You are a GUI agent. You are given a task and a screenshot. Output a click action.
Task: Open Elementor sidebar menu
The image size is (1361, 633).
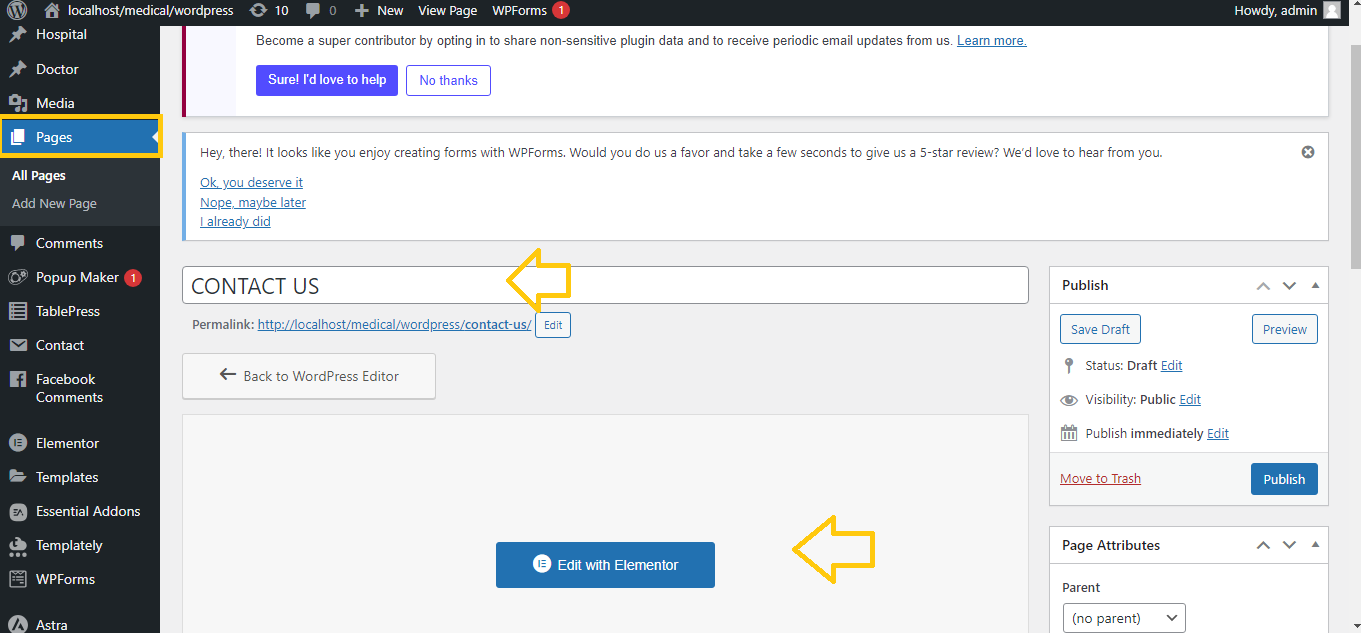67,443
